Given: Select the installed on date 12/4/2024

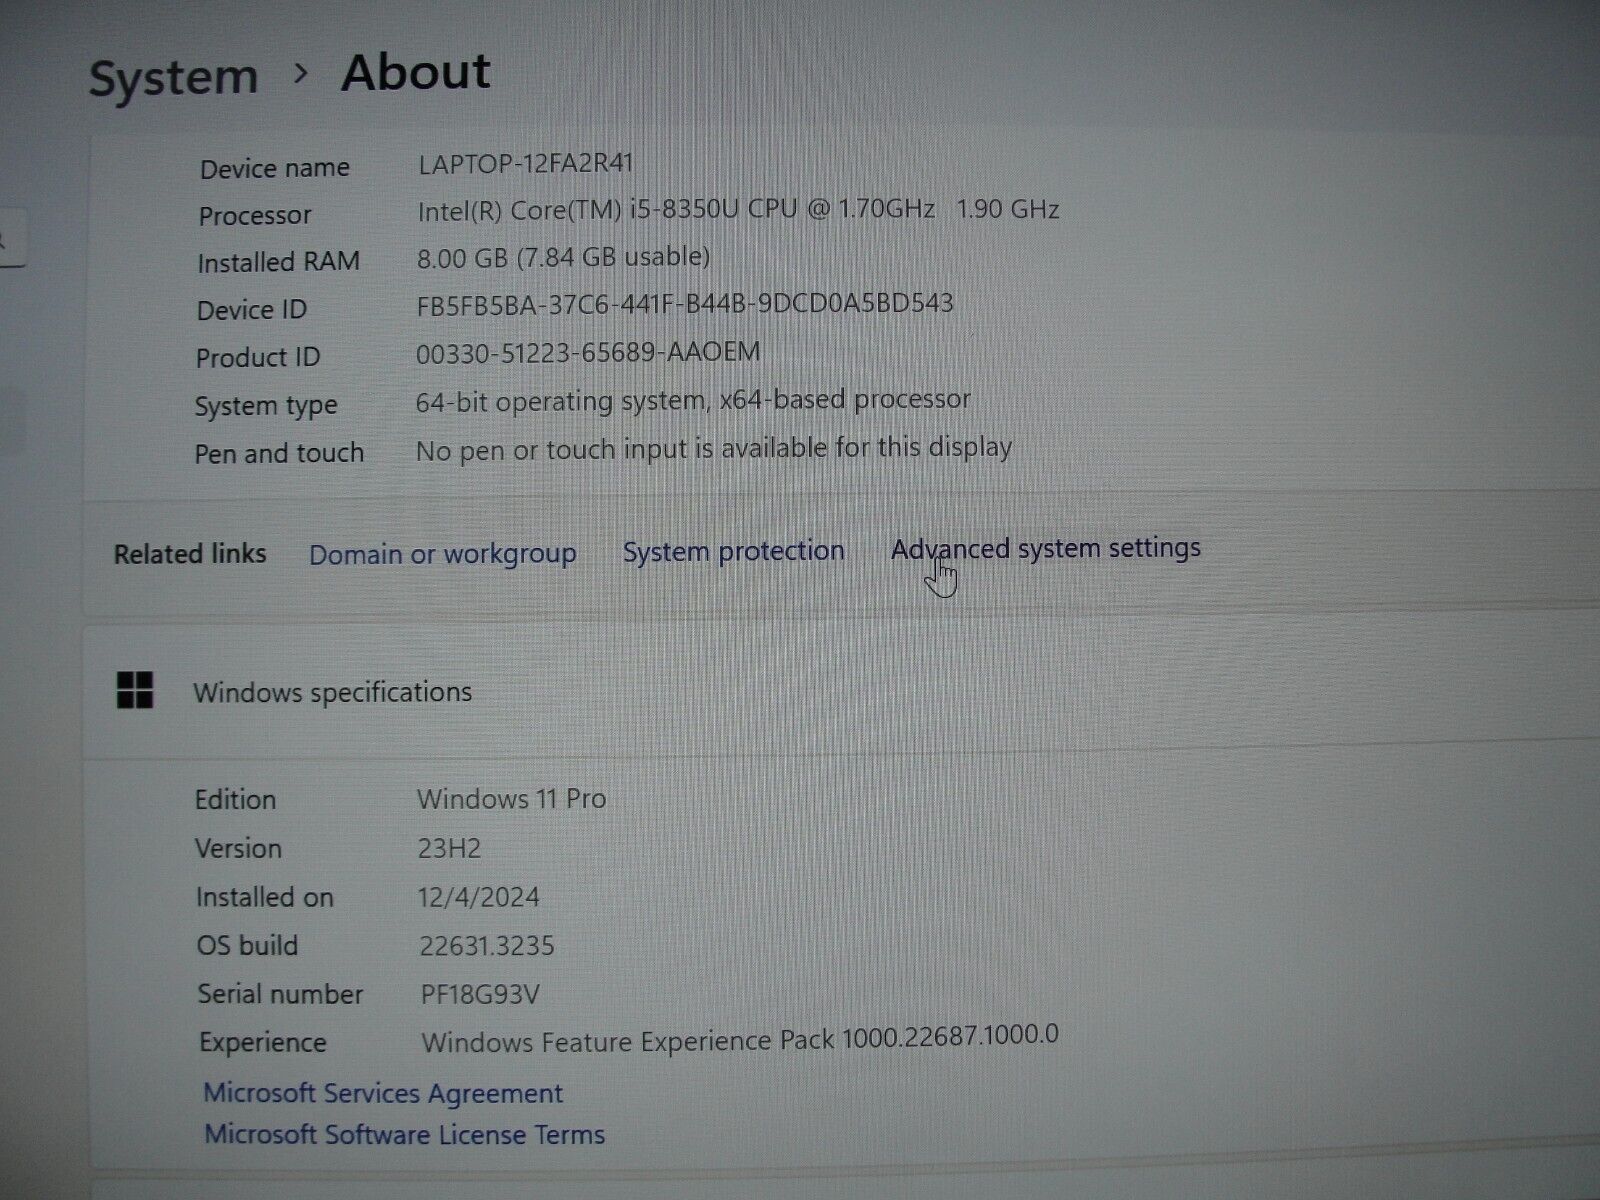Looking at the screenshot, I should click(478, 897).
